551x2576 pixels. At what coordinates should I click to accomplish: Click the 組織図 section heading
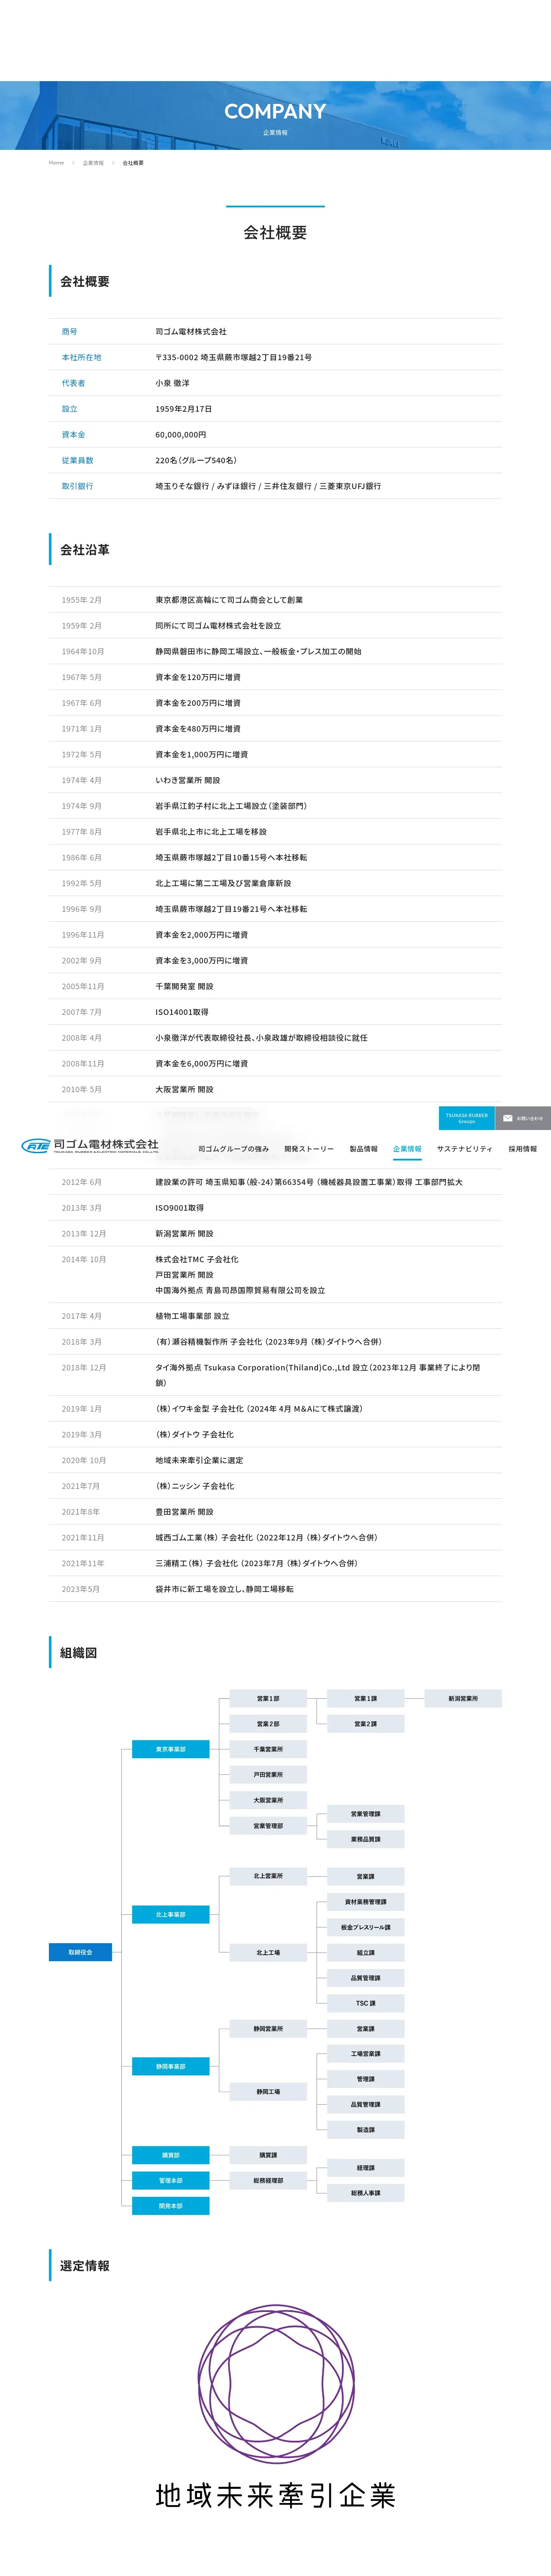[79, 1652]
